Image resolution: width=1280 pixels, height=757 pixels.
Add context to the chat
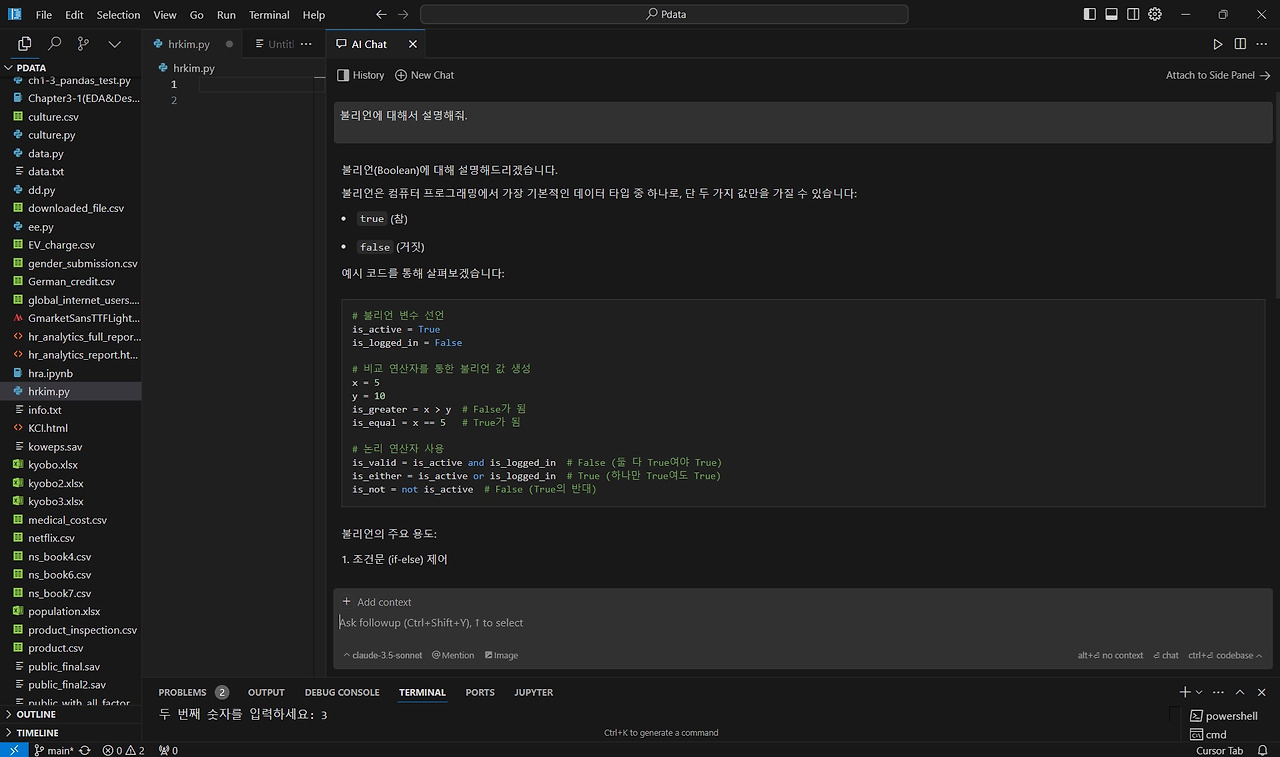(377, 602)
